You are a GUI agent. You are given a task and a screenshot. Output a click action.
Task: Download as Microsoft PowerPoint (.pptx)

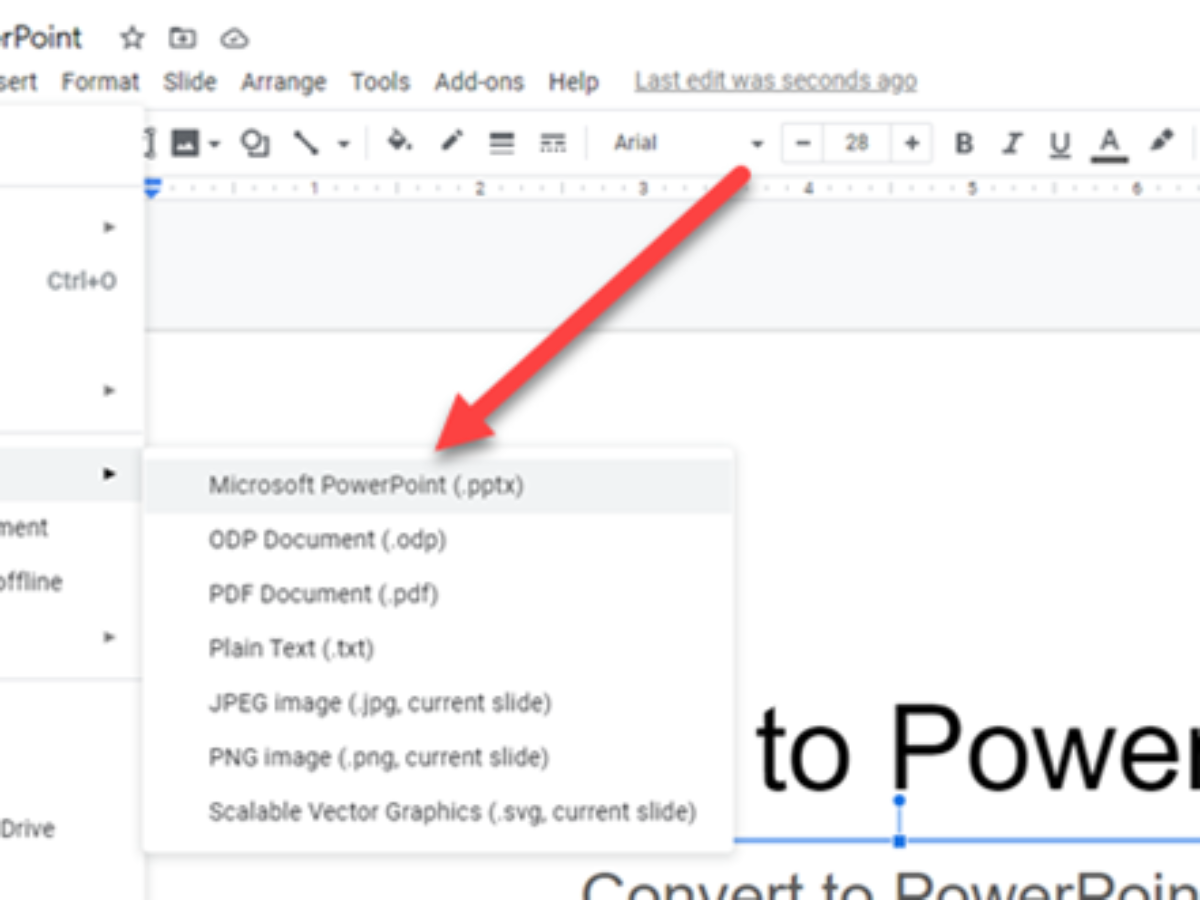click(x=439, y=485)
